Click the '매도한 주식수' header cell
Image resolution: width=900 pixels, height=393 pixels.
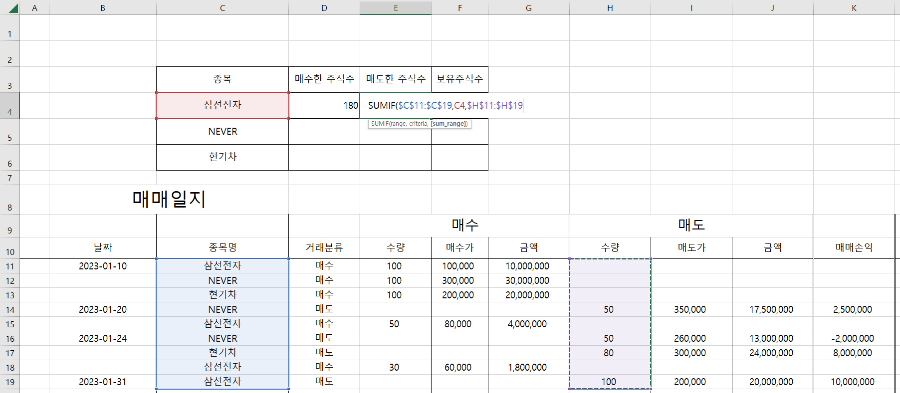click(395, 79)
